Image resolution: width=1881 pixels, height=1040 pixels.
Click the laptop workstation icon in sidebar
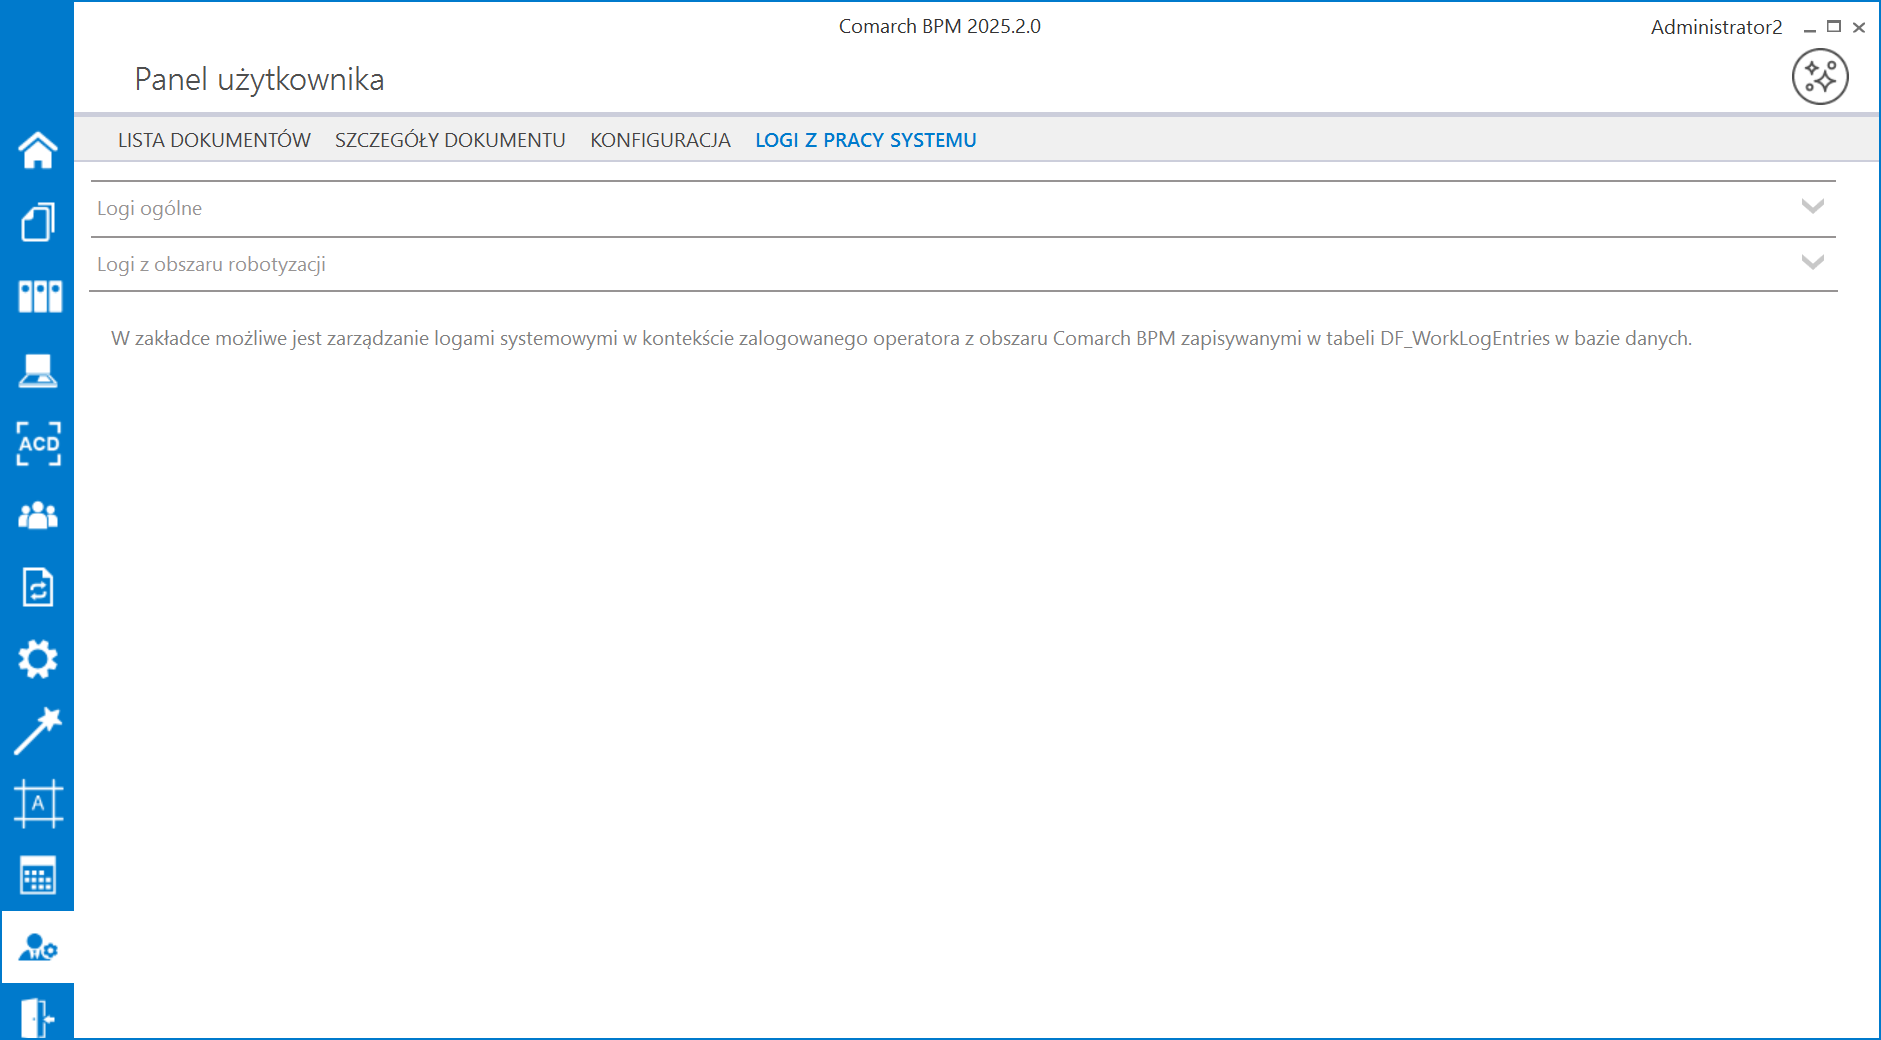38,369
